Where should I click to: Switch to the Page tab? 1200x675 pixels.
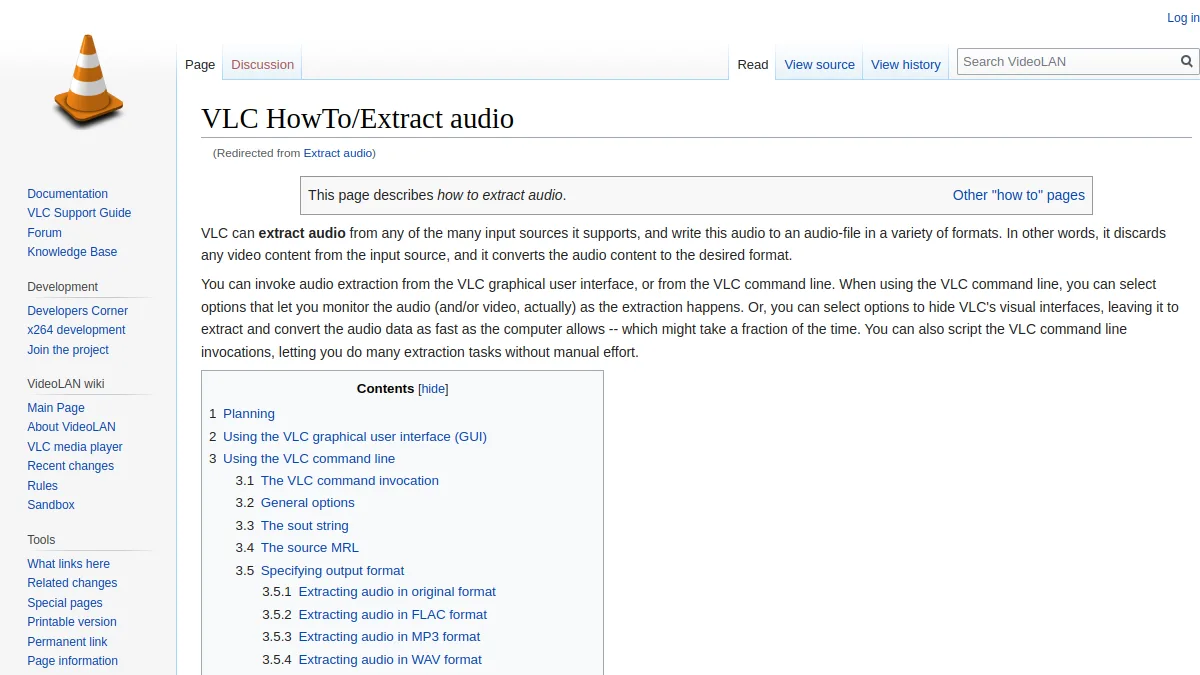click(200, 65)
